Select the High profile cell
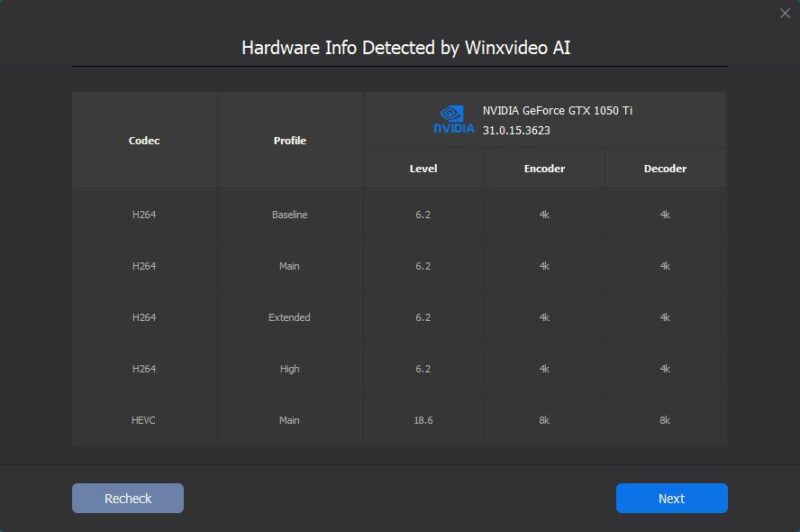800x532 pixels. pyautogui.click(x=290, y=369)
